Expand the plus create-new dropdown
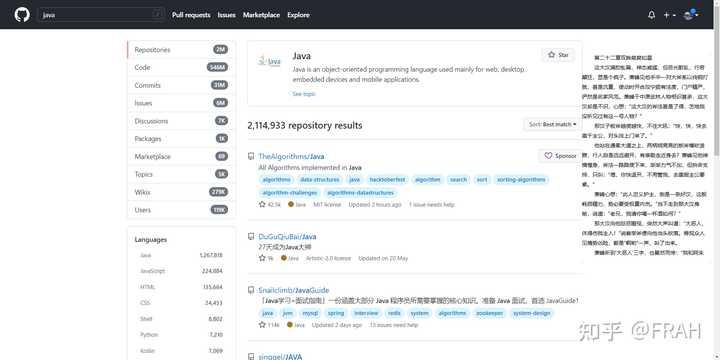 coord(669,15)
